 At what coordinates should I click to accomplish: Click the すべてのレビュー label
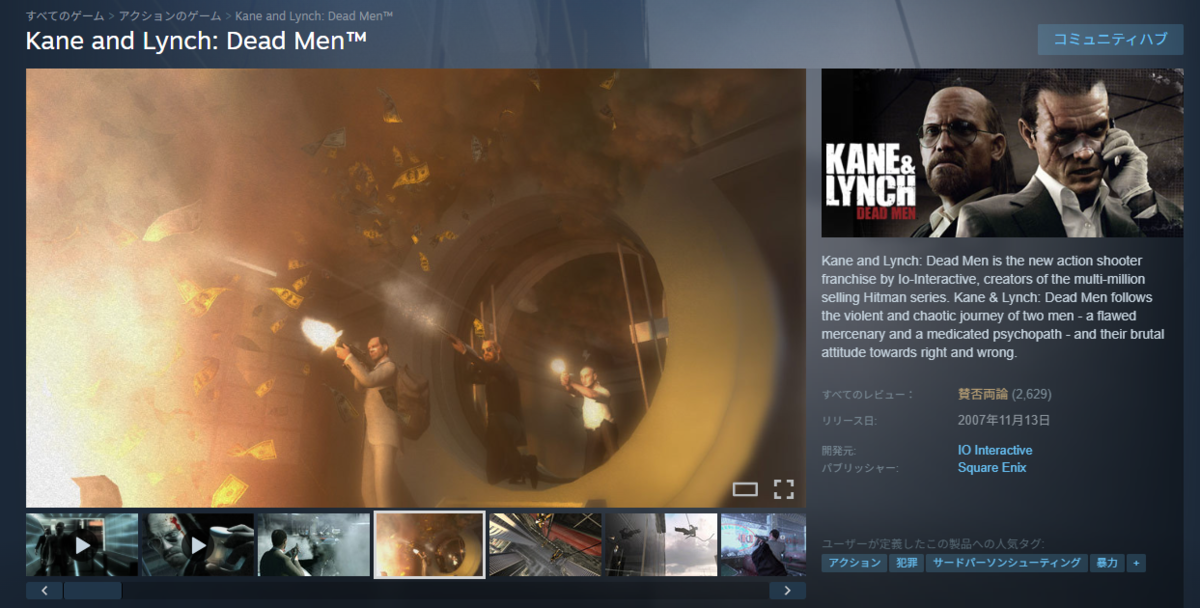coord(868,394)
